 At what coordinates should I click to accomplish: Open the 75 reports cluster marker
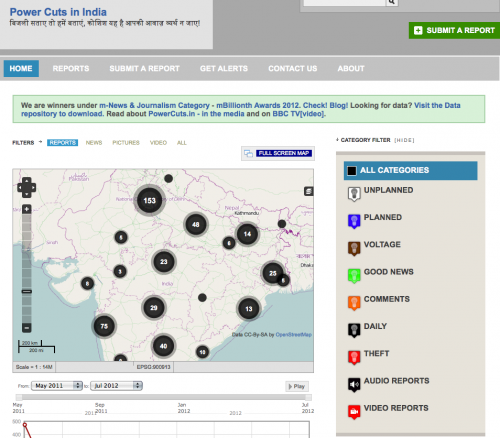pos(104,326)
